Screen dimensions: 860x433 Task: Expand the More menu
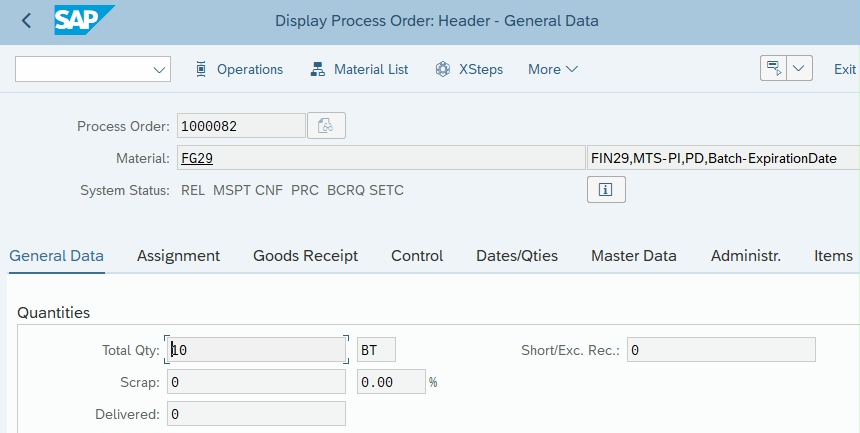553,69
